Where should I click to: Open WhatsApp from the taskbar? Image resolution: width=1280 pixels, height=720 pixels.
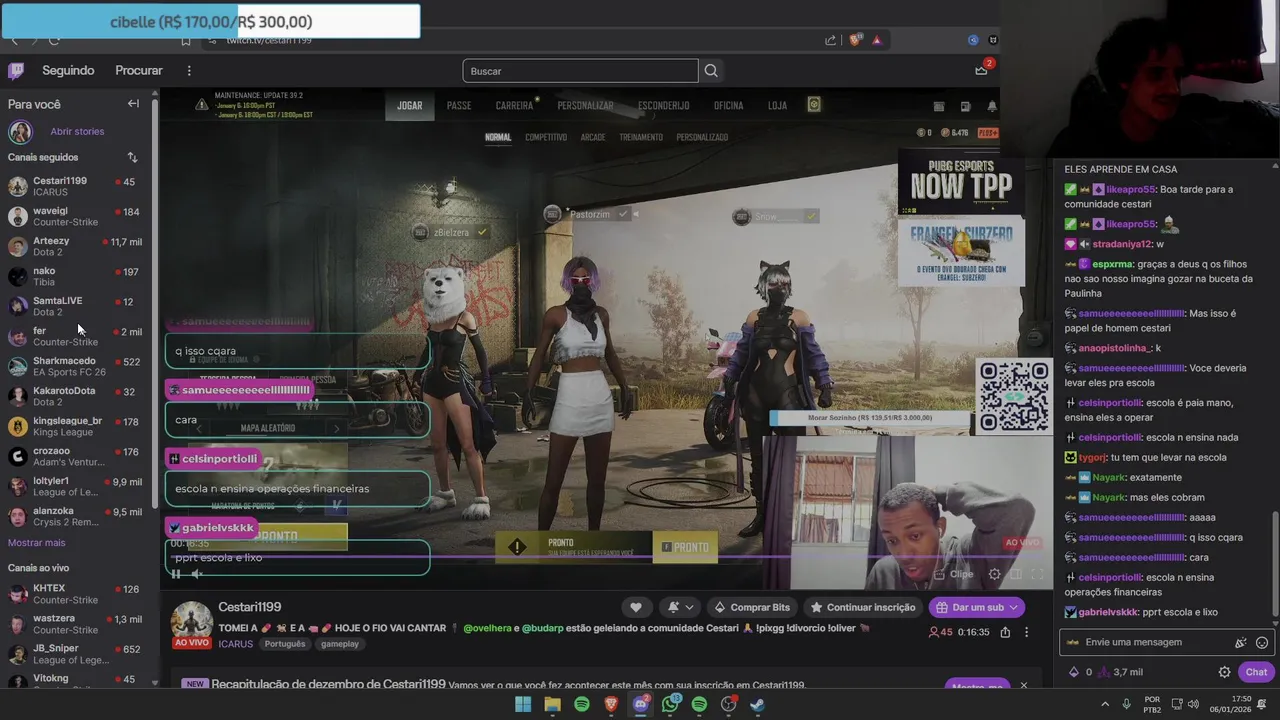pyautogui.click(x=670, y=704)
